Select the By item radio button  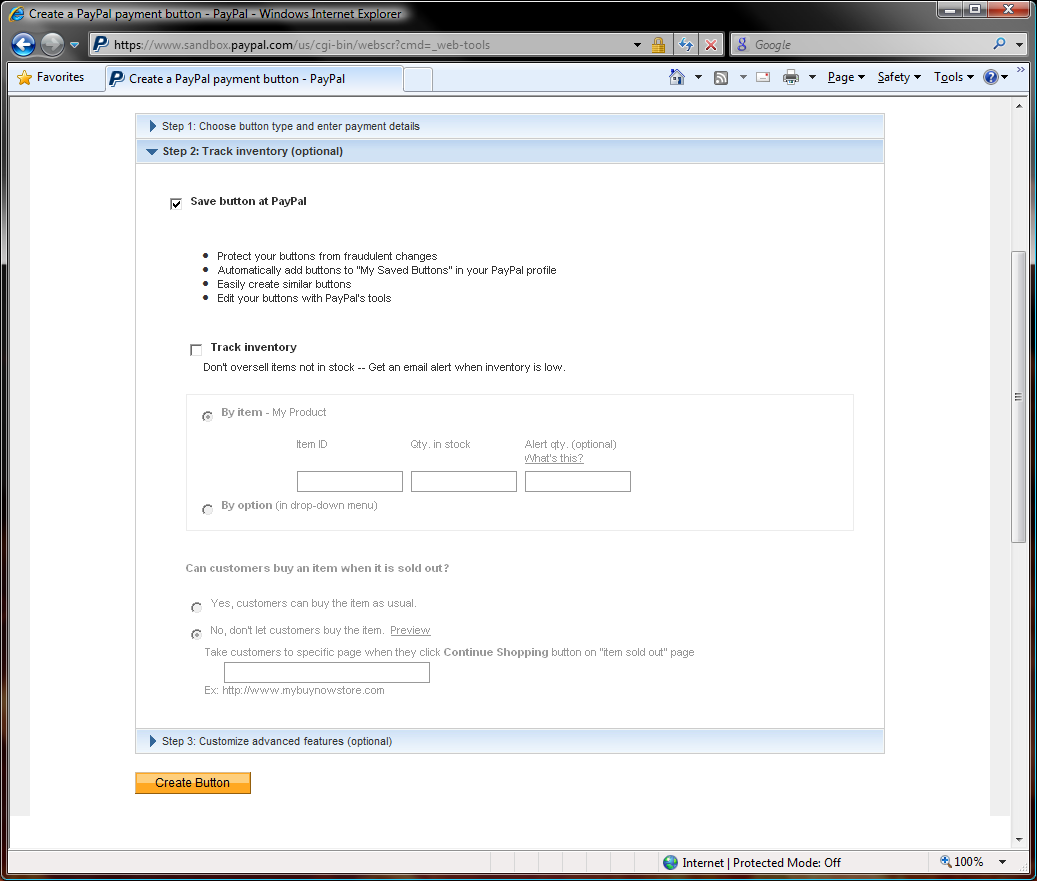pos(208,416)
